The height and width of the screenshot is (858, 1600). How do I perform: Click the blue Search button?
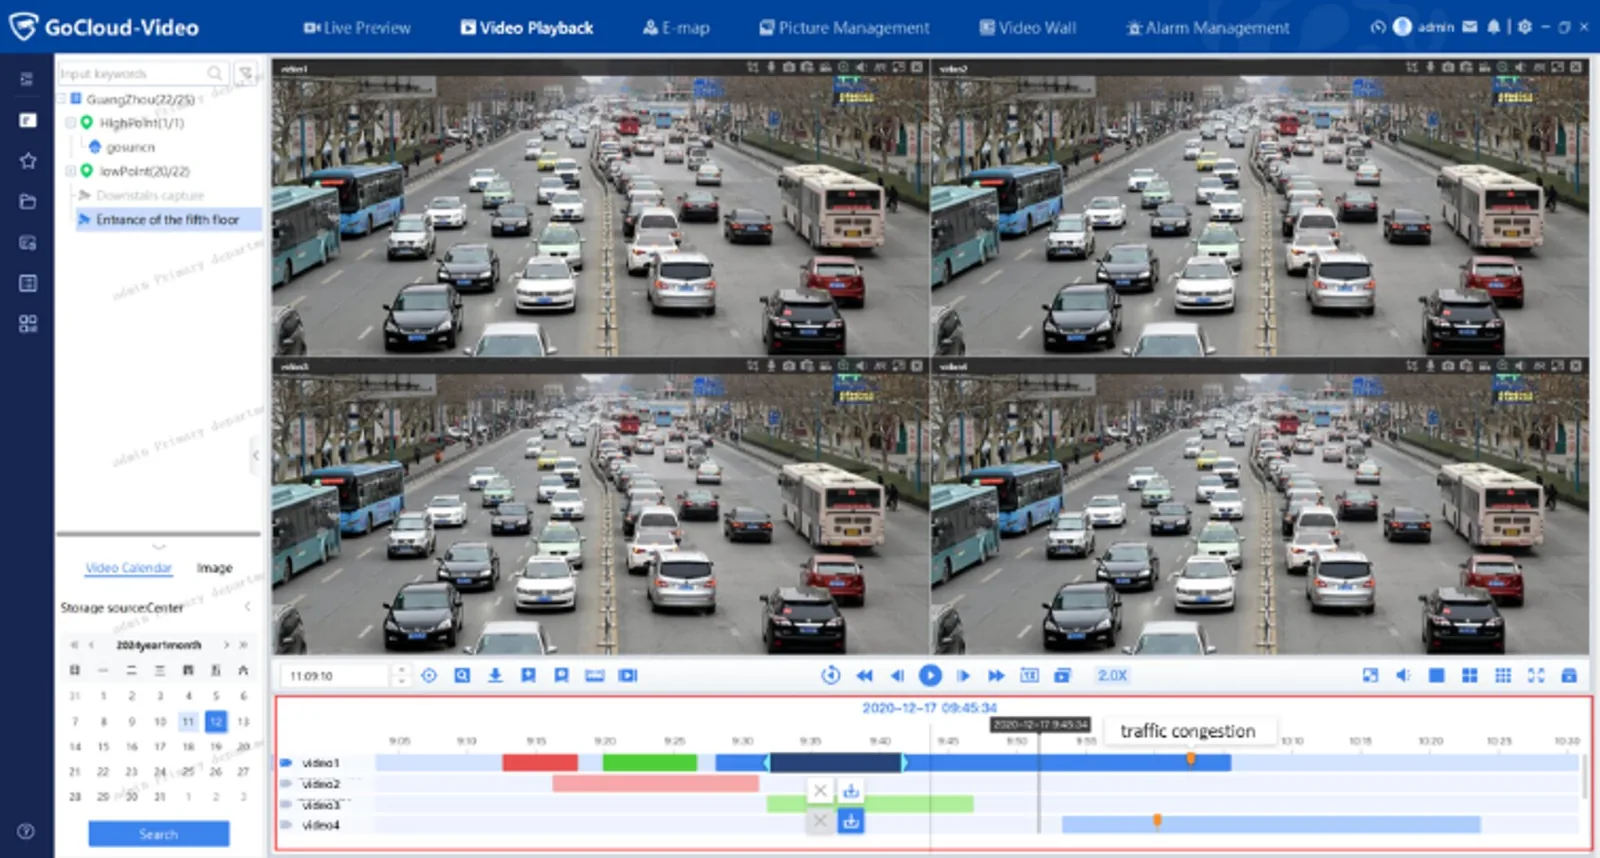159,834
